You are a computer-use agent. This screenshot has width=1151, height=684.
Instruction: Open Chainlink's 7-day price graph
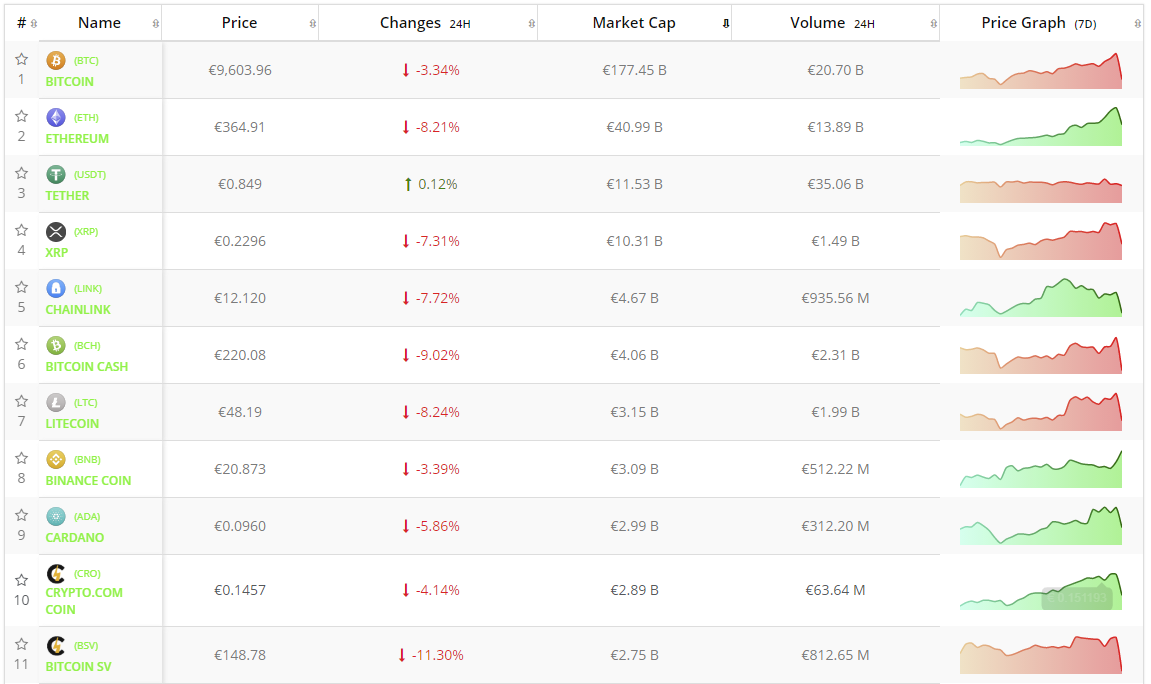1040,299
